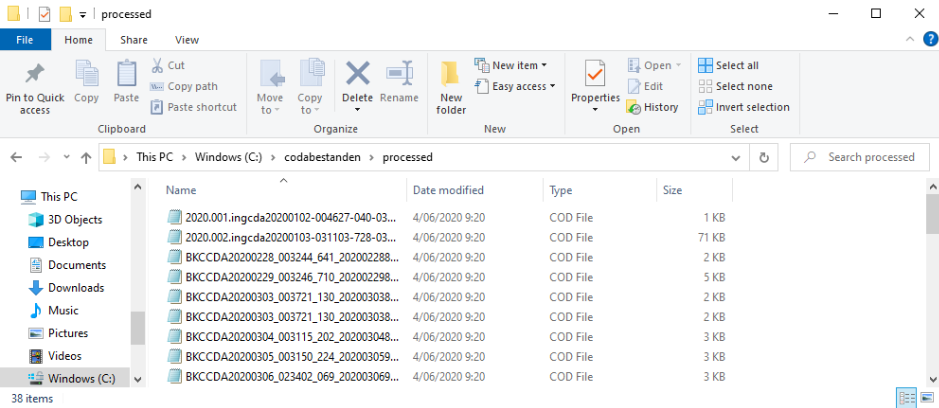Sort files by Date modified column
The width and height of the screenshot is (939, 408).
[x=448, y=190]
